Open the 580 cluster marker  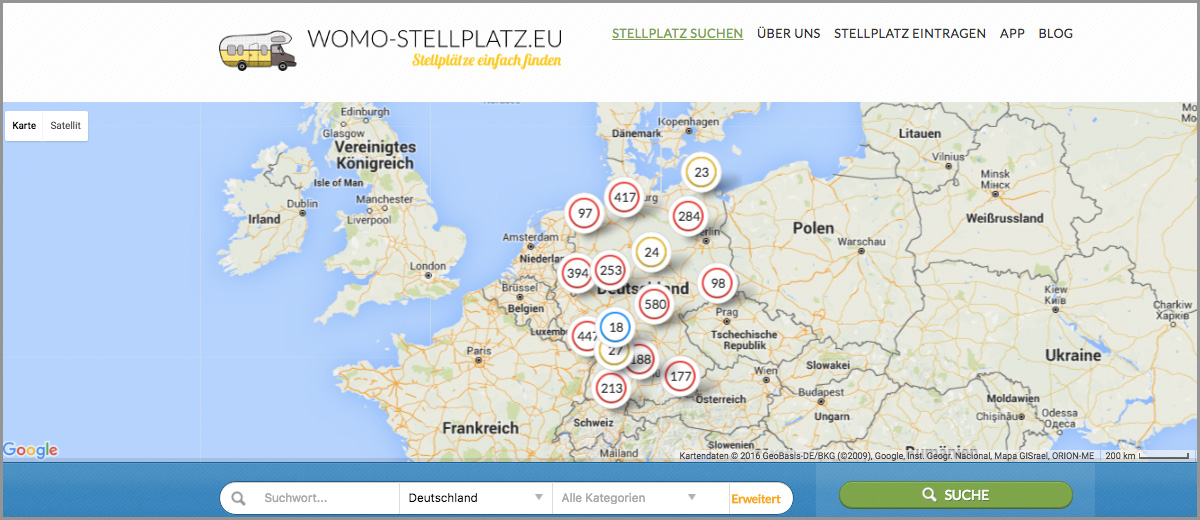(655, 305)
